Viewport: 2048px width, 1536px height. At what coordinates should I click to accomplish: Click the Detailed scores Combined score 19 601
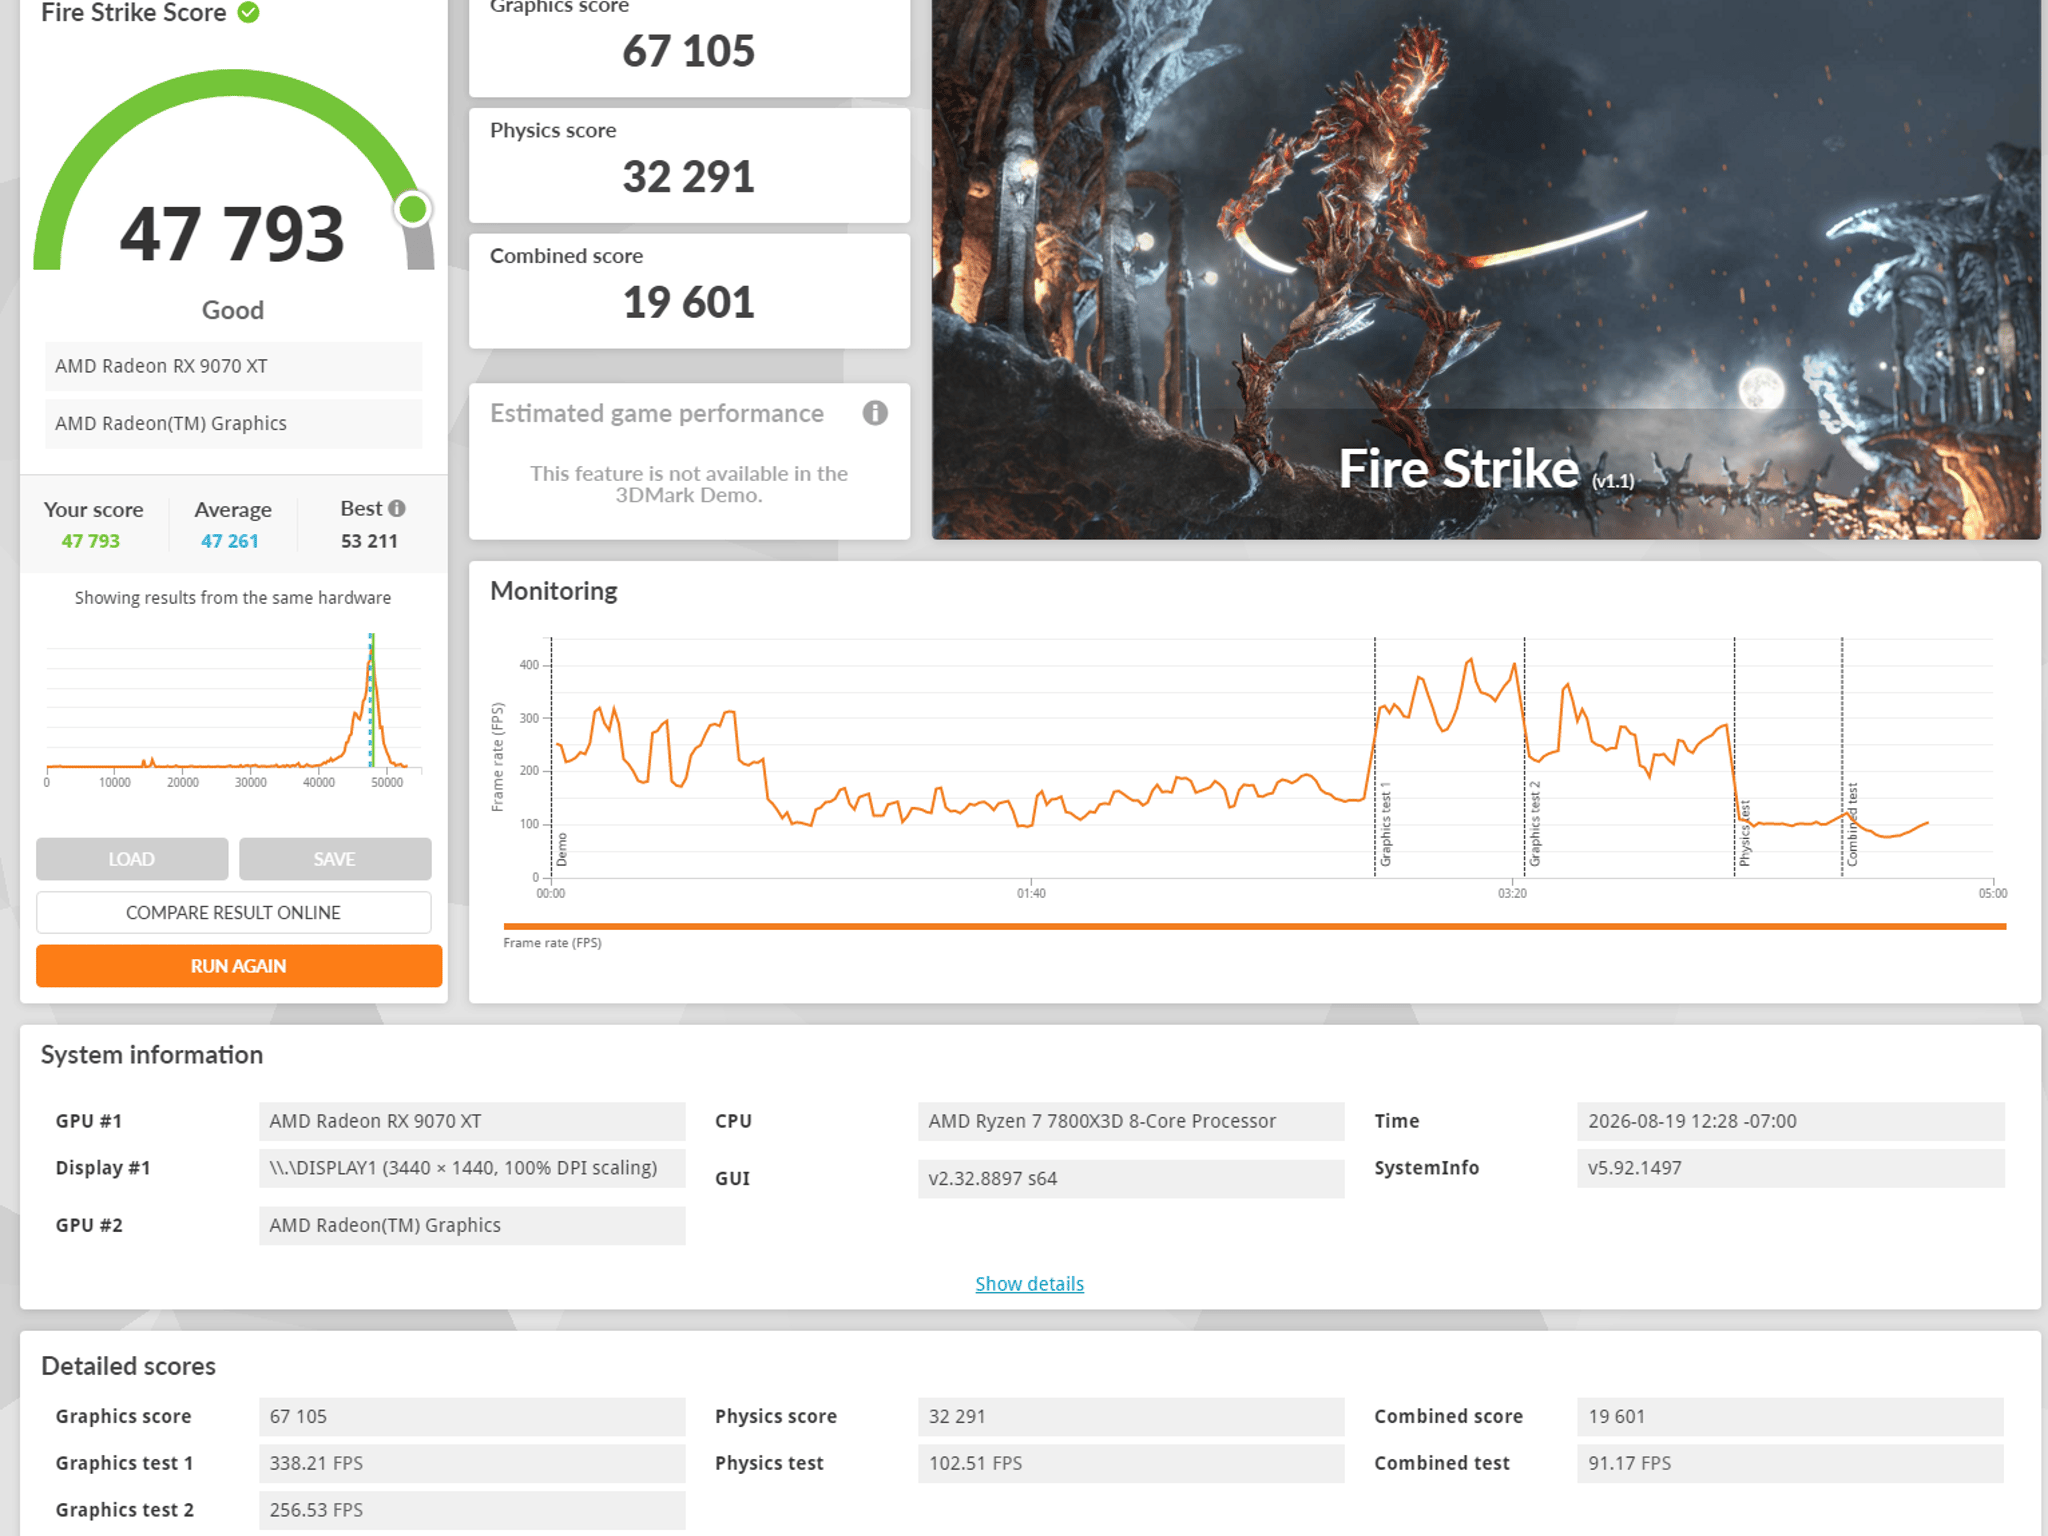pos(1791,1416)
